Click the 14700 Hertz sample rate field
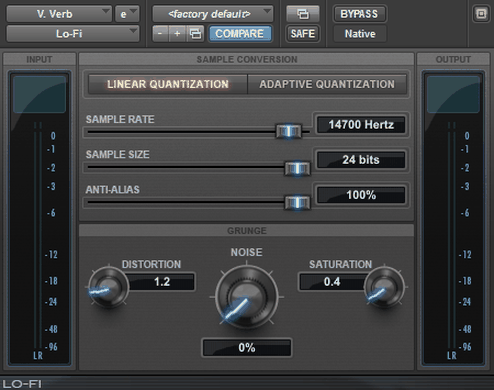This screenshot has width=494, height=390. [x=361, y=125]
